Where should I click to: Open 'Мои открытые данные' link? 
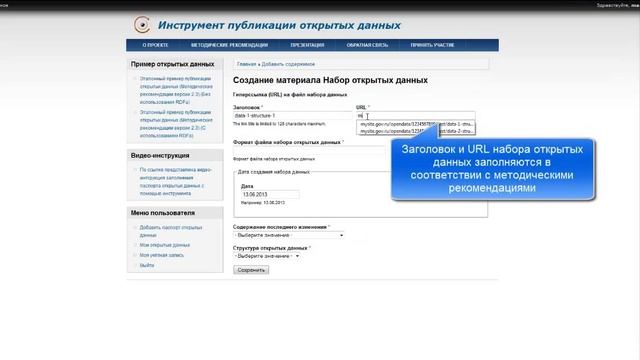[x=164, y=245]
